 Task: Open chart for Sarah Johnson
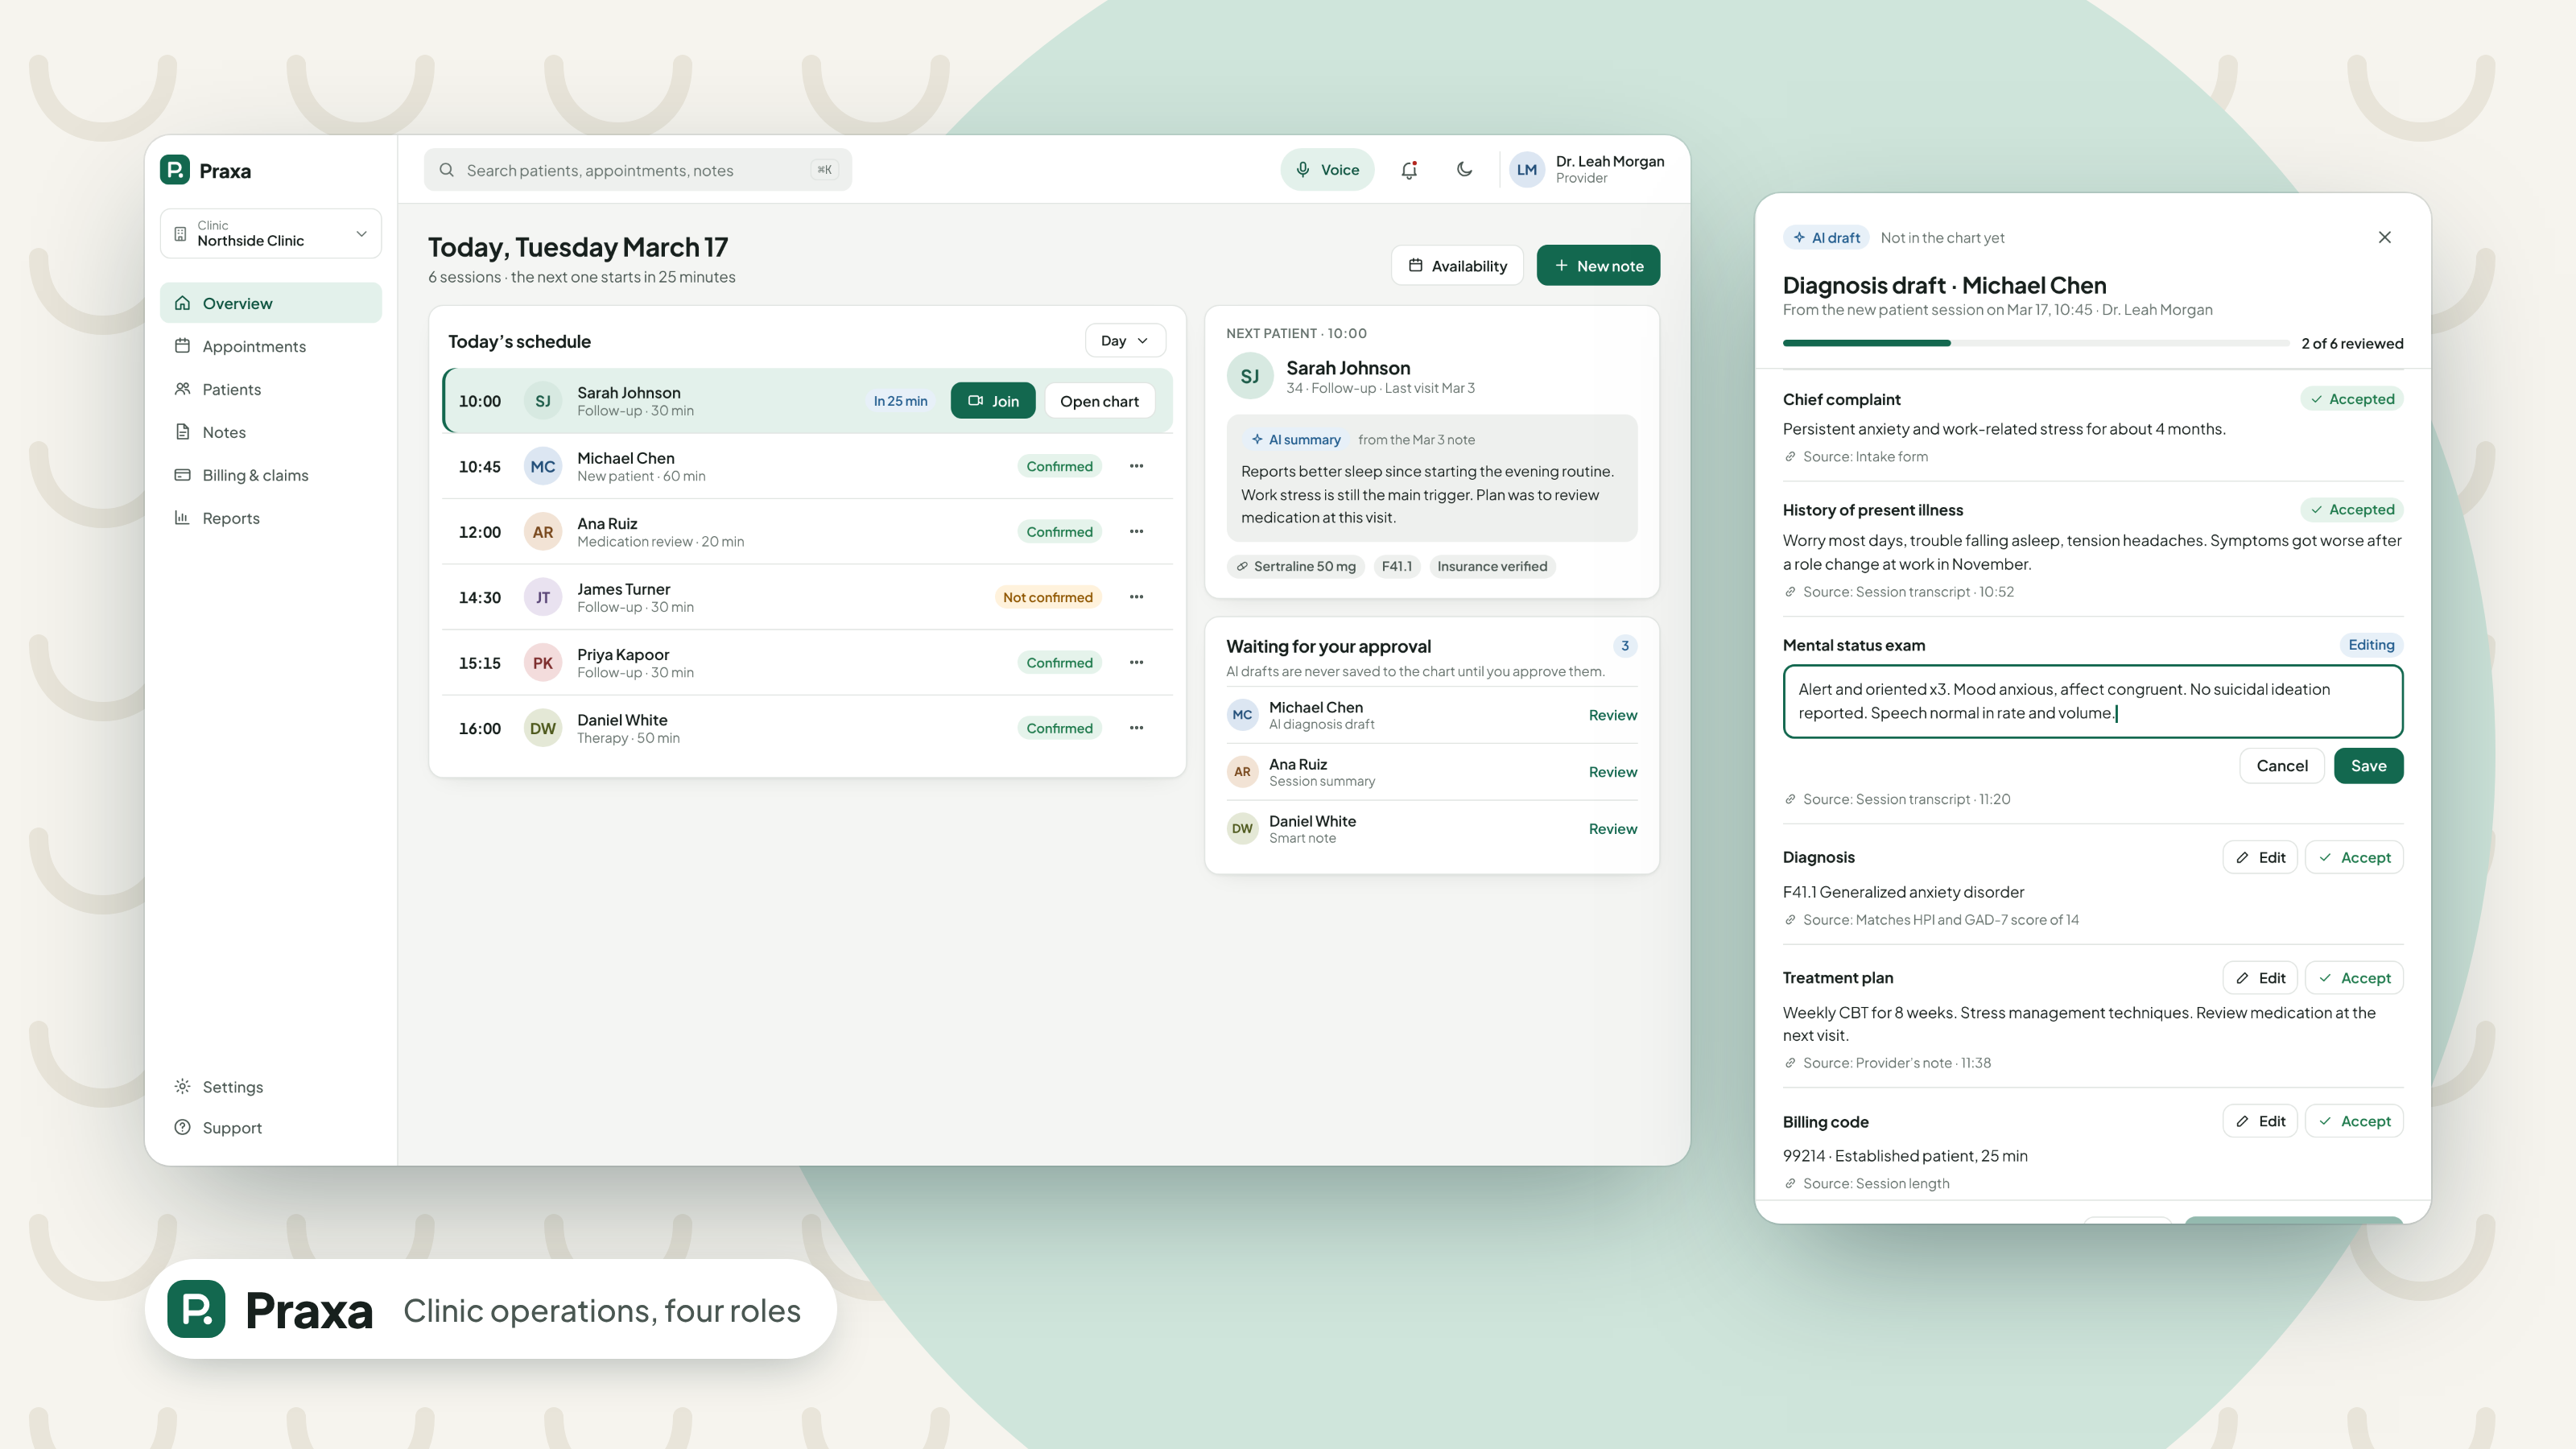[x=1099, y=401]
